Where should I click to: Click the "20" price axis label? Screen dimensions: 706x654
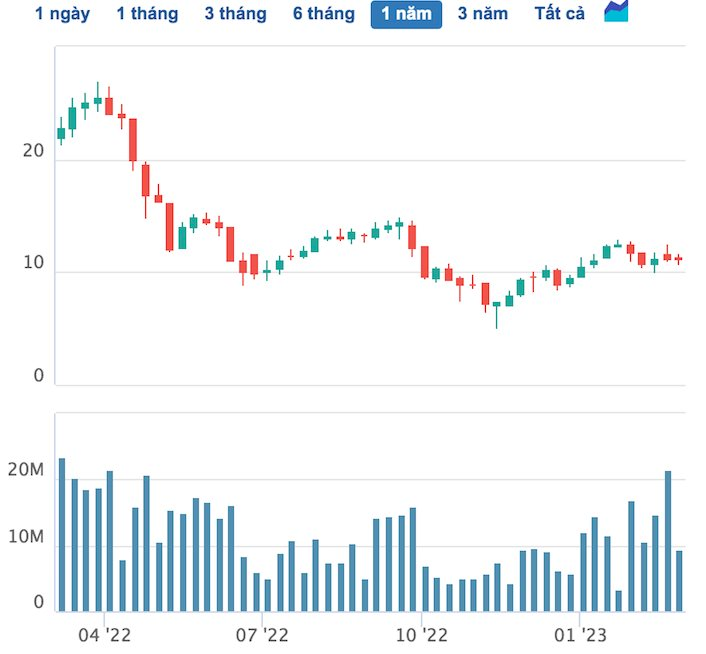33,151
